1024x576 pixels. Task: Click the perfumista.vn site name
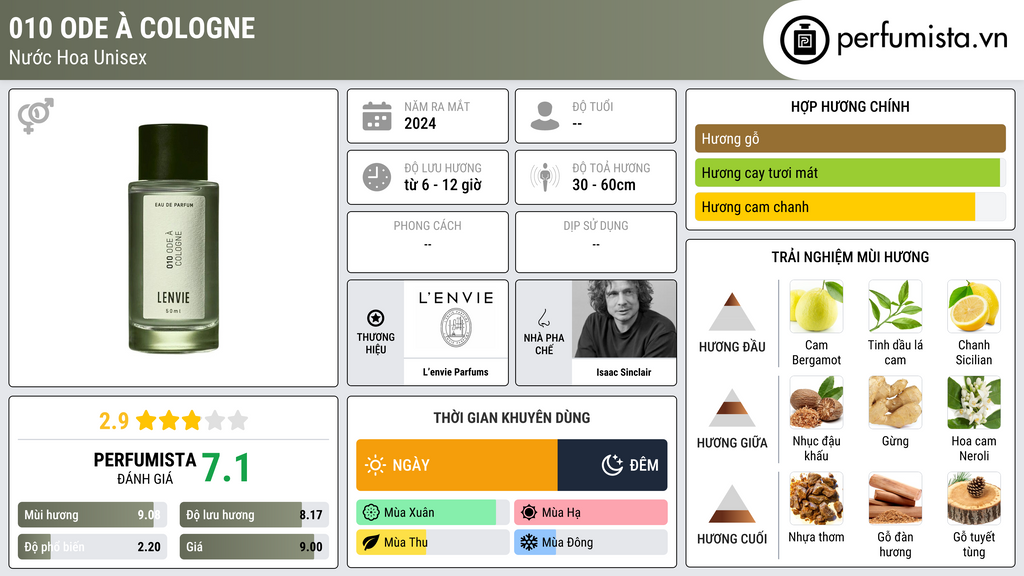(922, 38)
